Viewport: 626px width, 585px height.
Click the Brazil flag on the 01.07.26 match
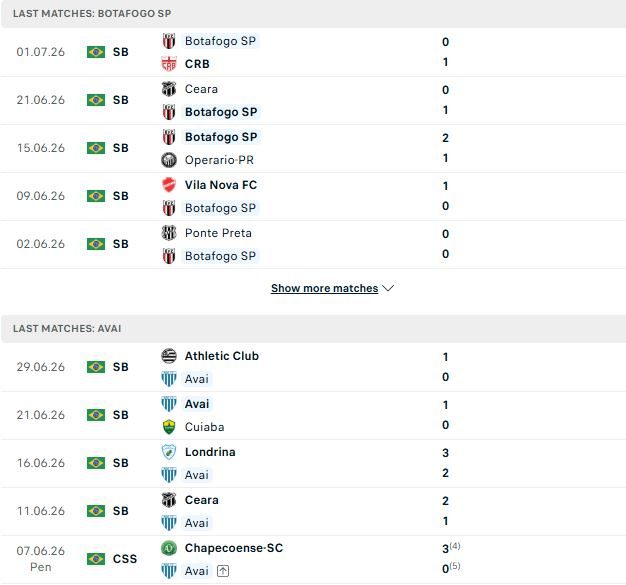point(96,52)
